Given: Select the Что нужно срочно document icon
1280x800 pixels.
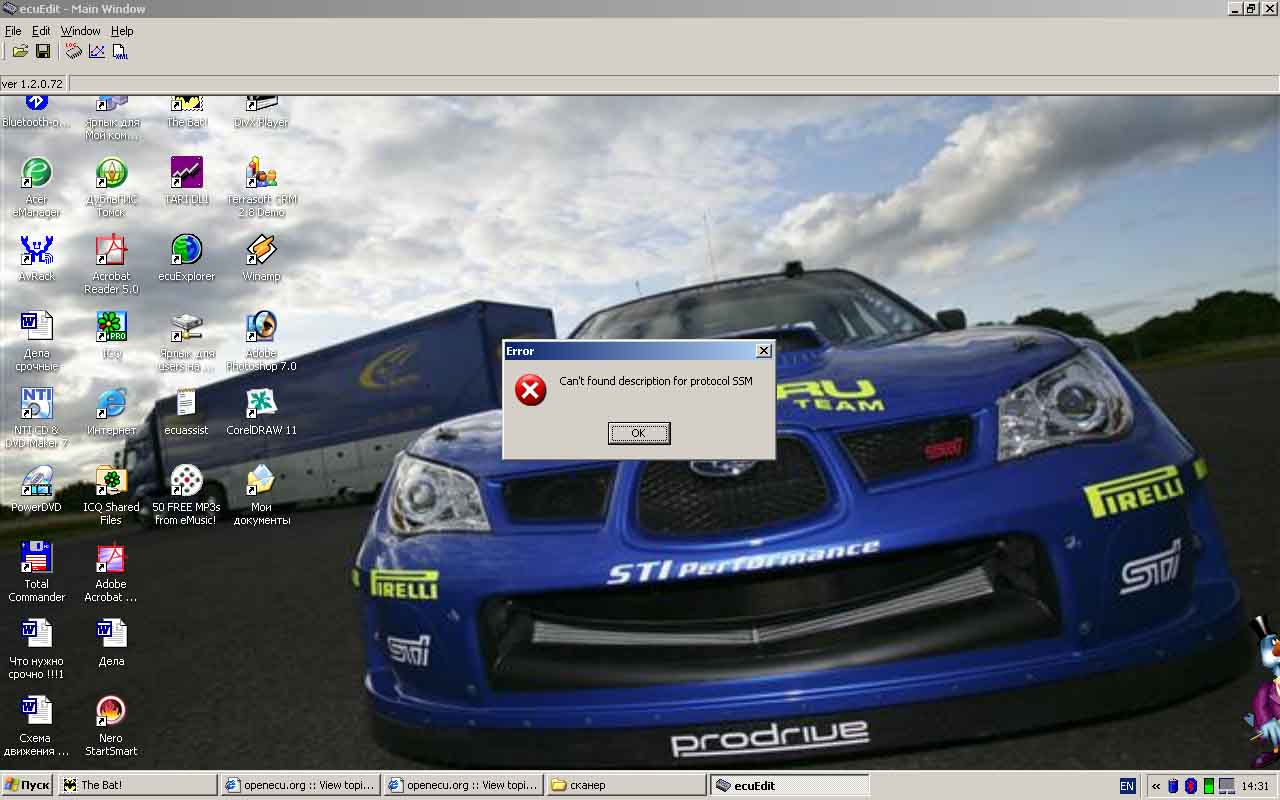Looking at the screenshot, I should coord(37,649).
